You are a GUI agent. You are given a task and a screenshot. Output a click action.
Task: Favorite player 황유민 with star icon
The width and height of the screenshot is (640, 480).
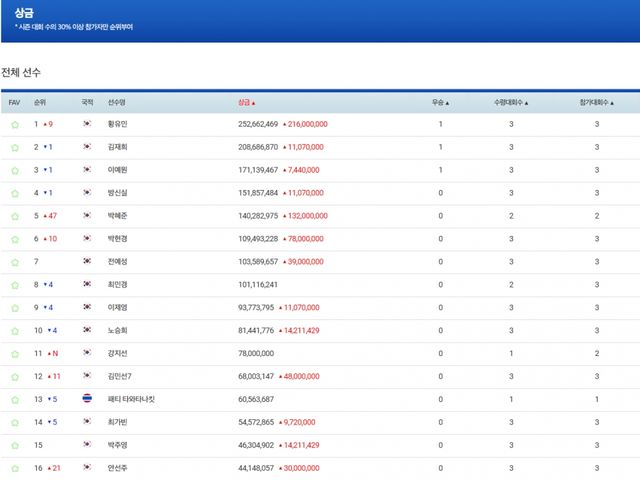coord(14,125)
